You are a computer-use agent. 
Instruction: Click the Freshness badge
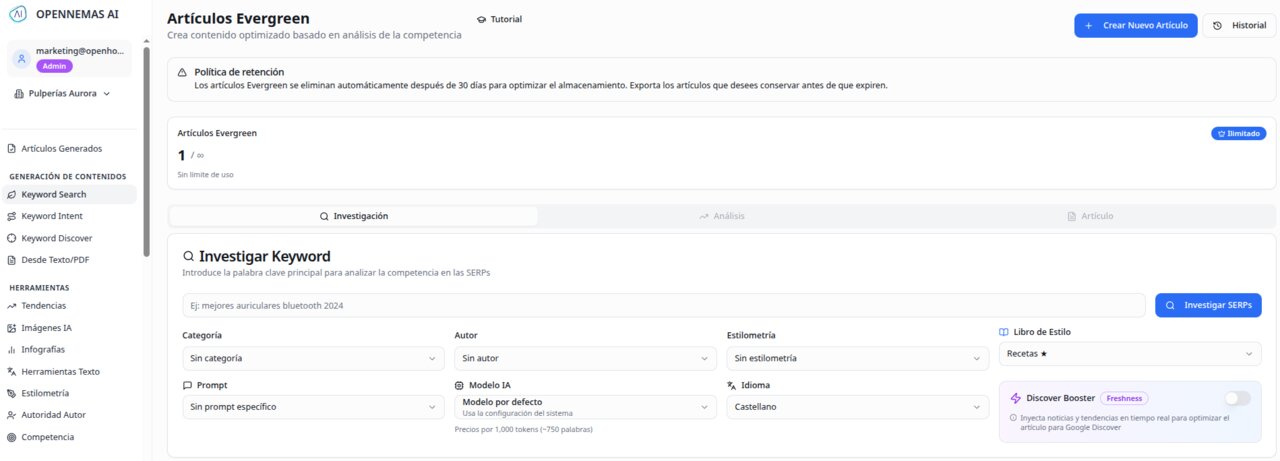tap(1124, 398)
